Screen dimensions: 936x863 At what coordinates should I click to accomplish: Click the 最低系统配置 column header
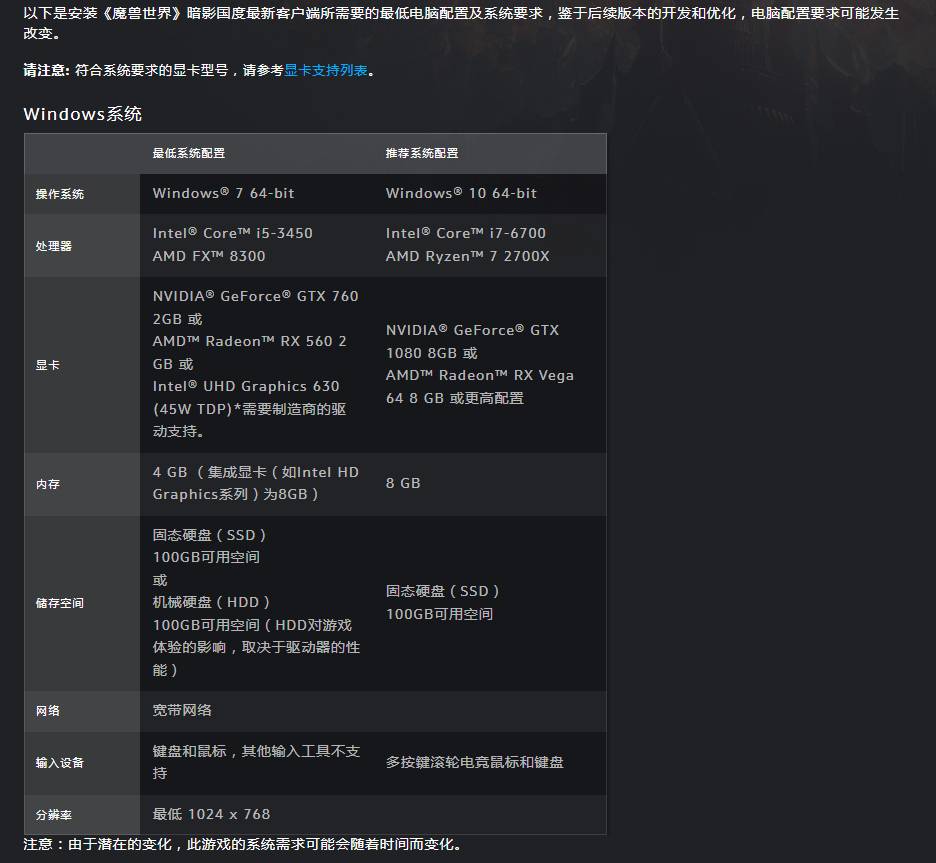[189, 153]
